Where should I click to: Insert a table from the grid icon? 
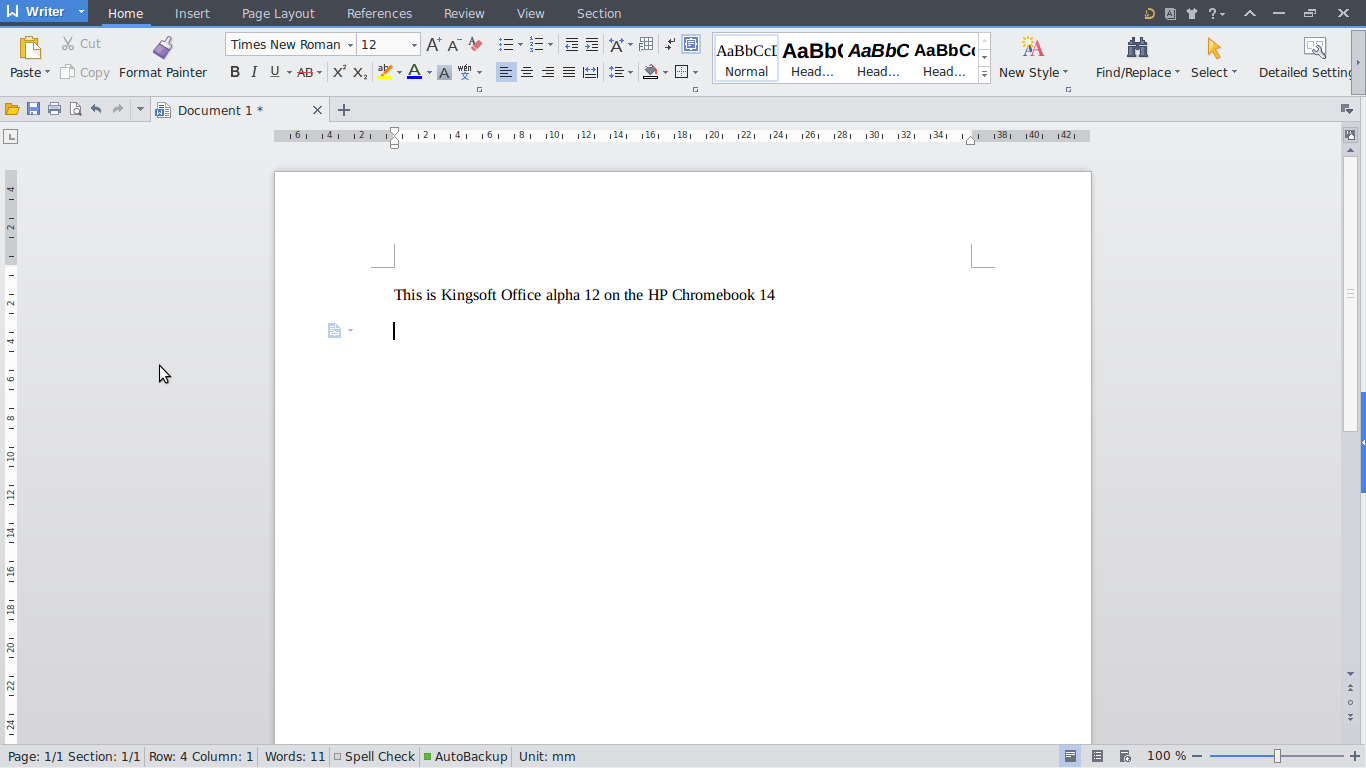(646, 45)
